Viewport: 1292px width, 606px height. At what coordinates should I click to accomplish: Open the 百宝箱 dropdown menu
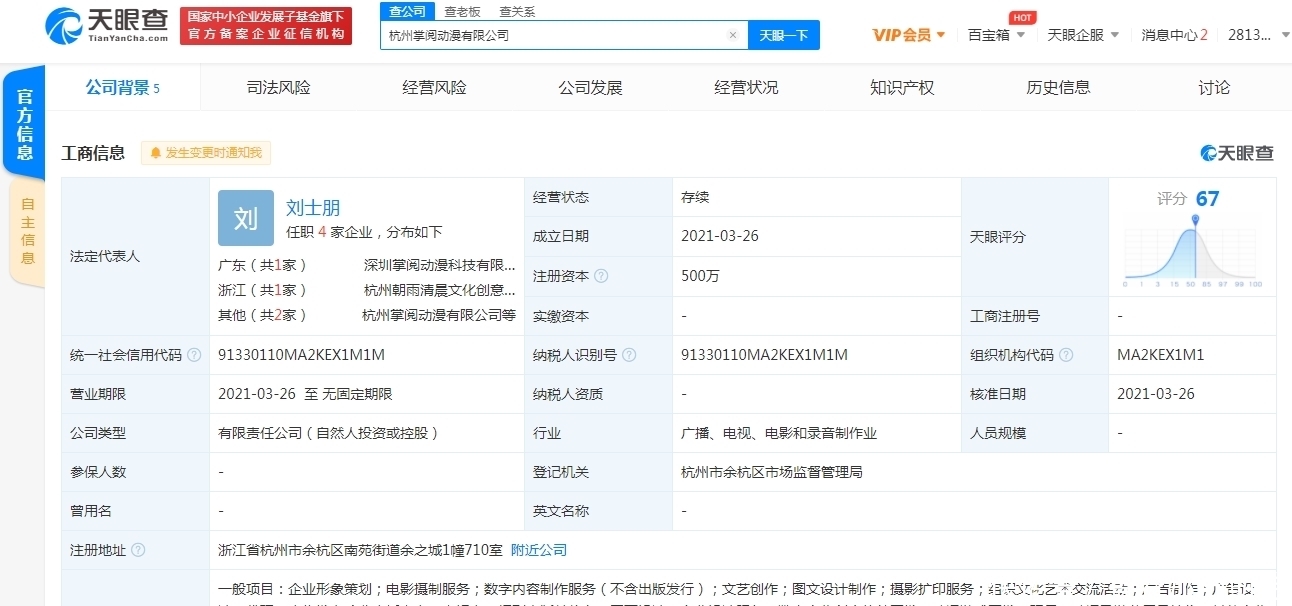pyautogui.click(x=996, y=35)
